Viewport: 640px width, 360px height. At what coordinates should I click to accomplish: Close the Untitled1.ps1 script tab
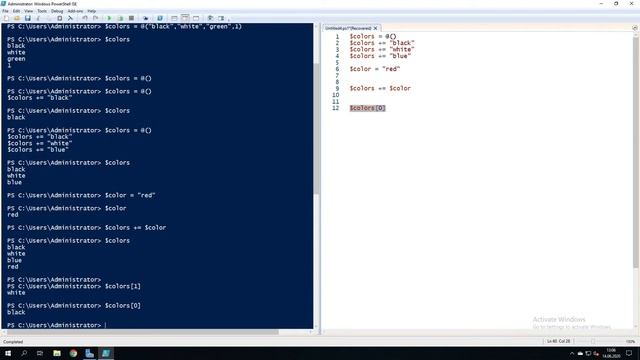coord(376,28)
